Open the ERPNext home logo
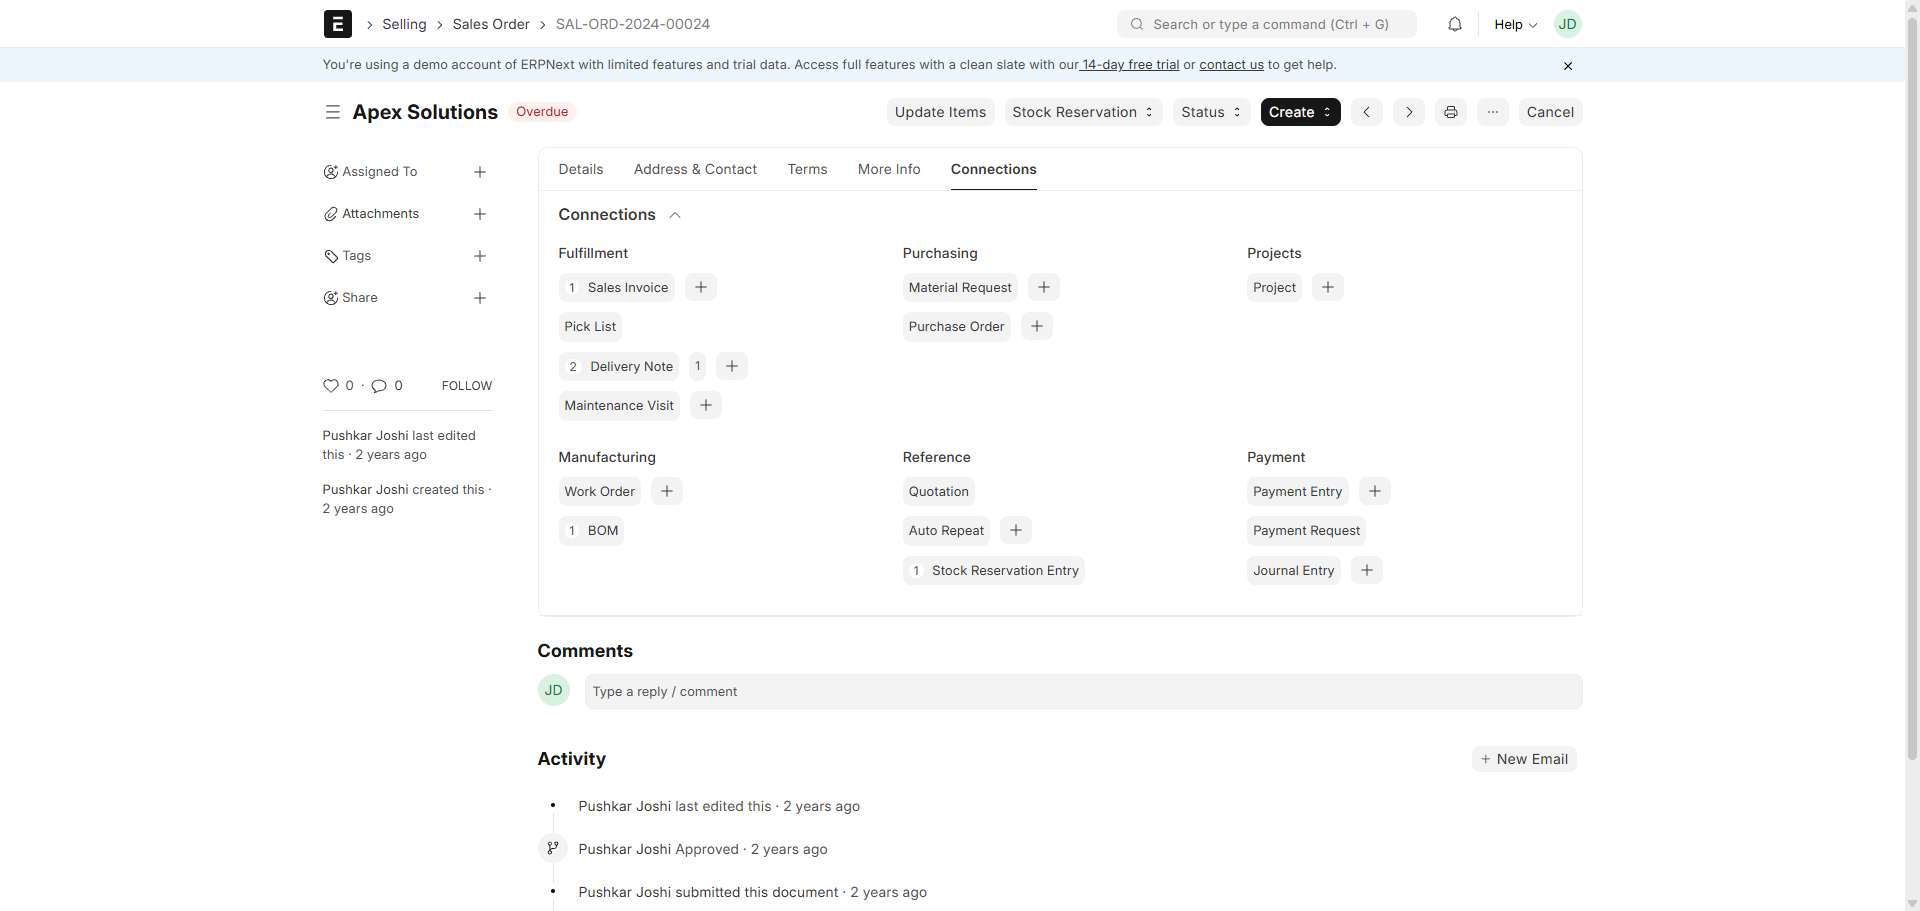1920x911 pixels. pyautogui.click(x=338, y=24)
